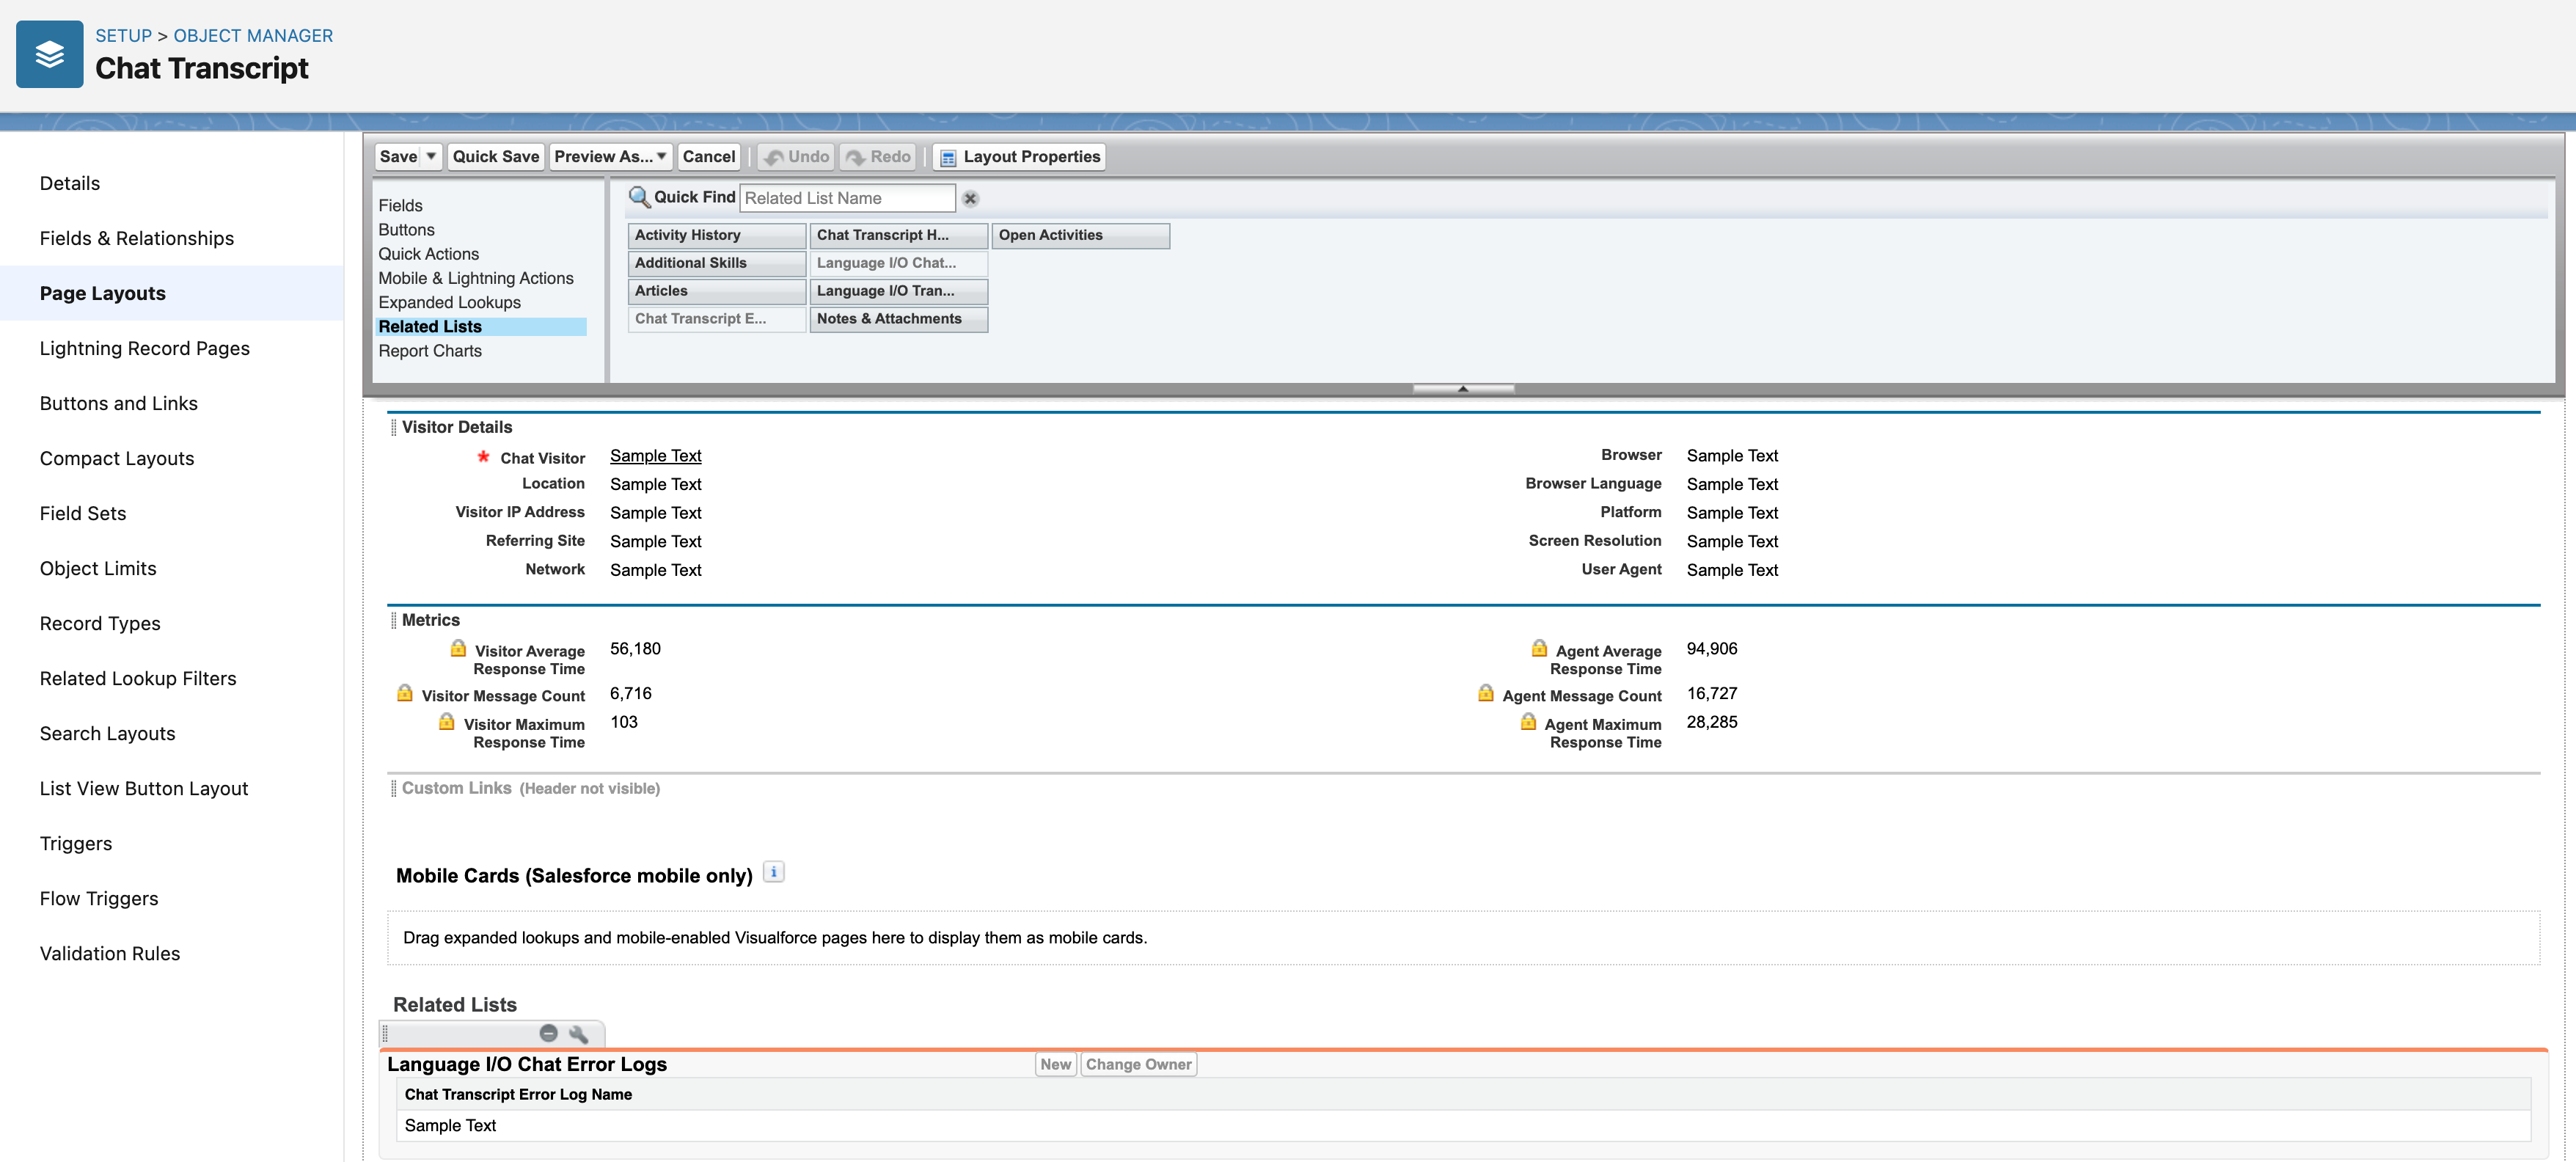Select the Notes & Attachments palette item
The width and height of the screenshot is (2576, 1162).
click(899, 319)
